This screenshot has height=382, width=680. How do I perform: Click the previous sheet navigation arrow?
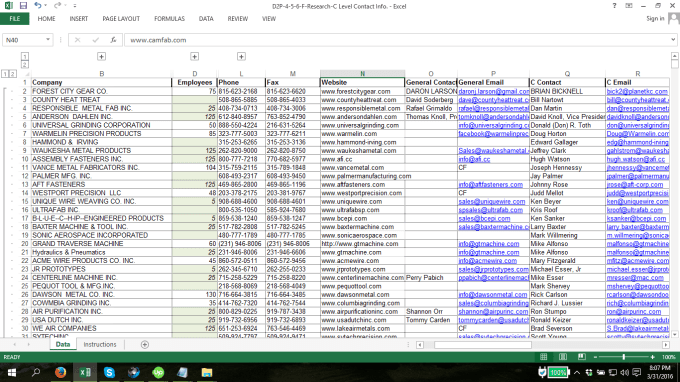pyautogui.click(x=15, y=345)
